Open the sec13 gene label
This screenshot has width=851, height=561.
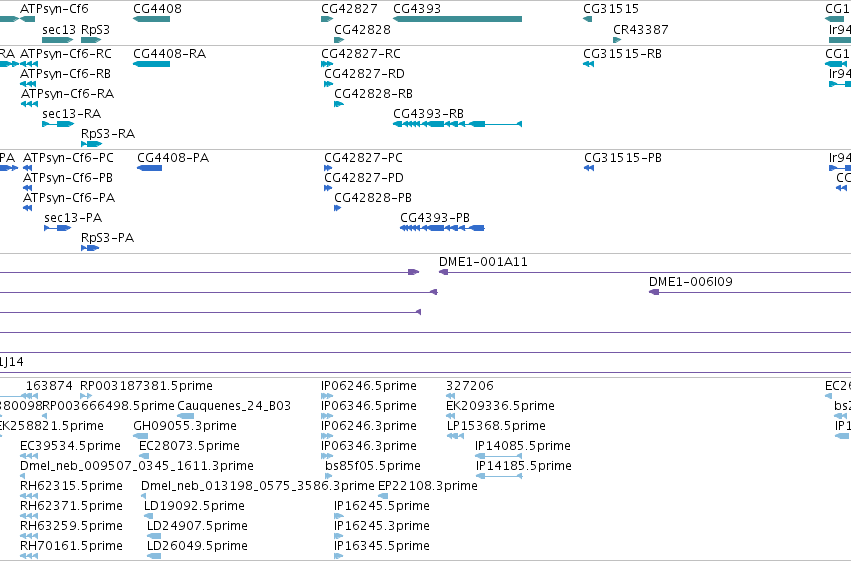pyautogui.click(x=59, y=29)
